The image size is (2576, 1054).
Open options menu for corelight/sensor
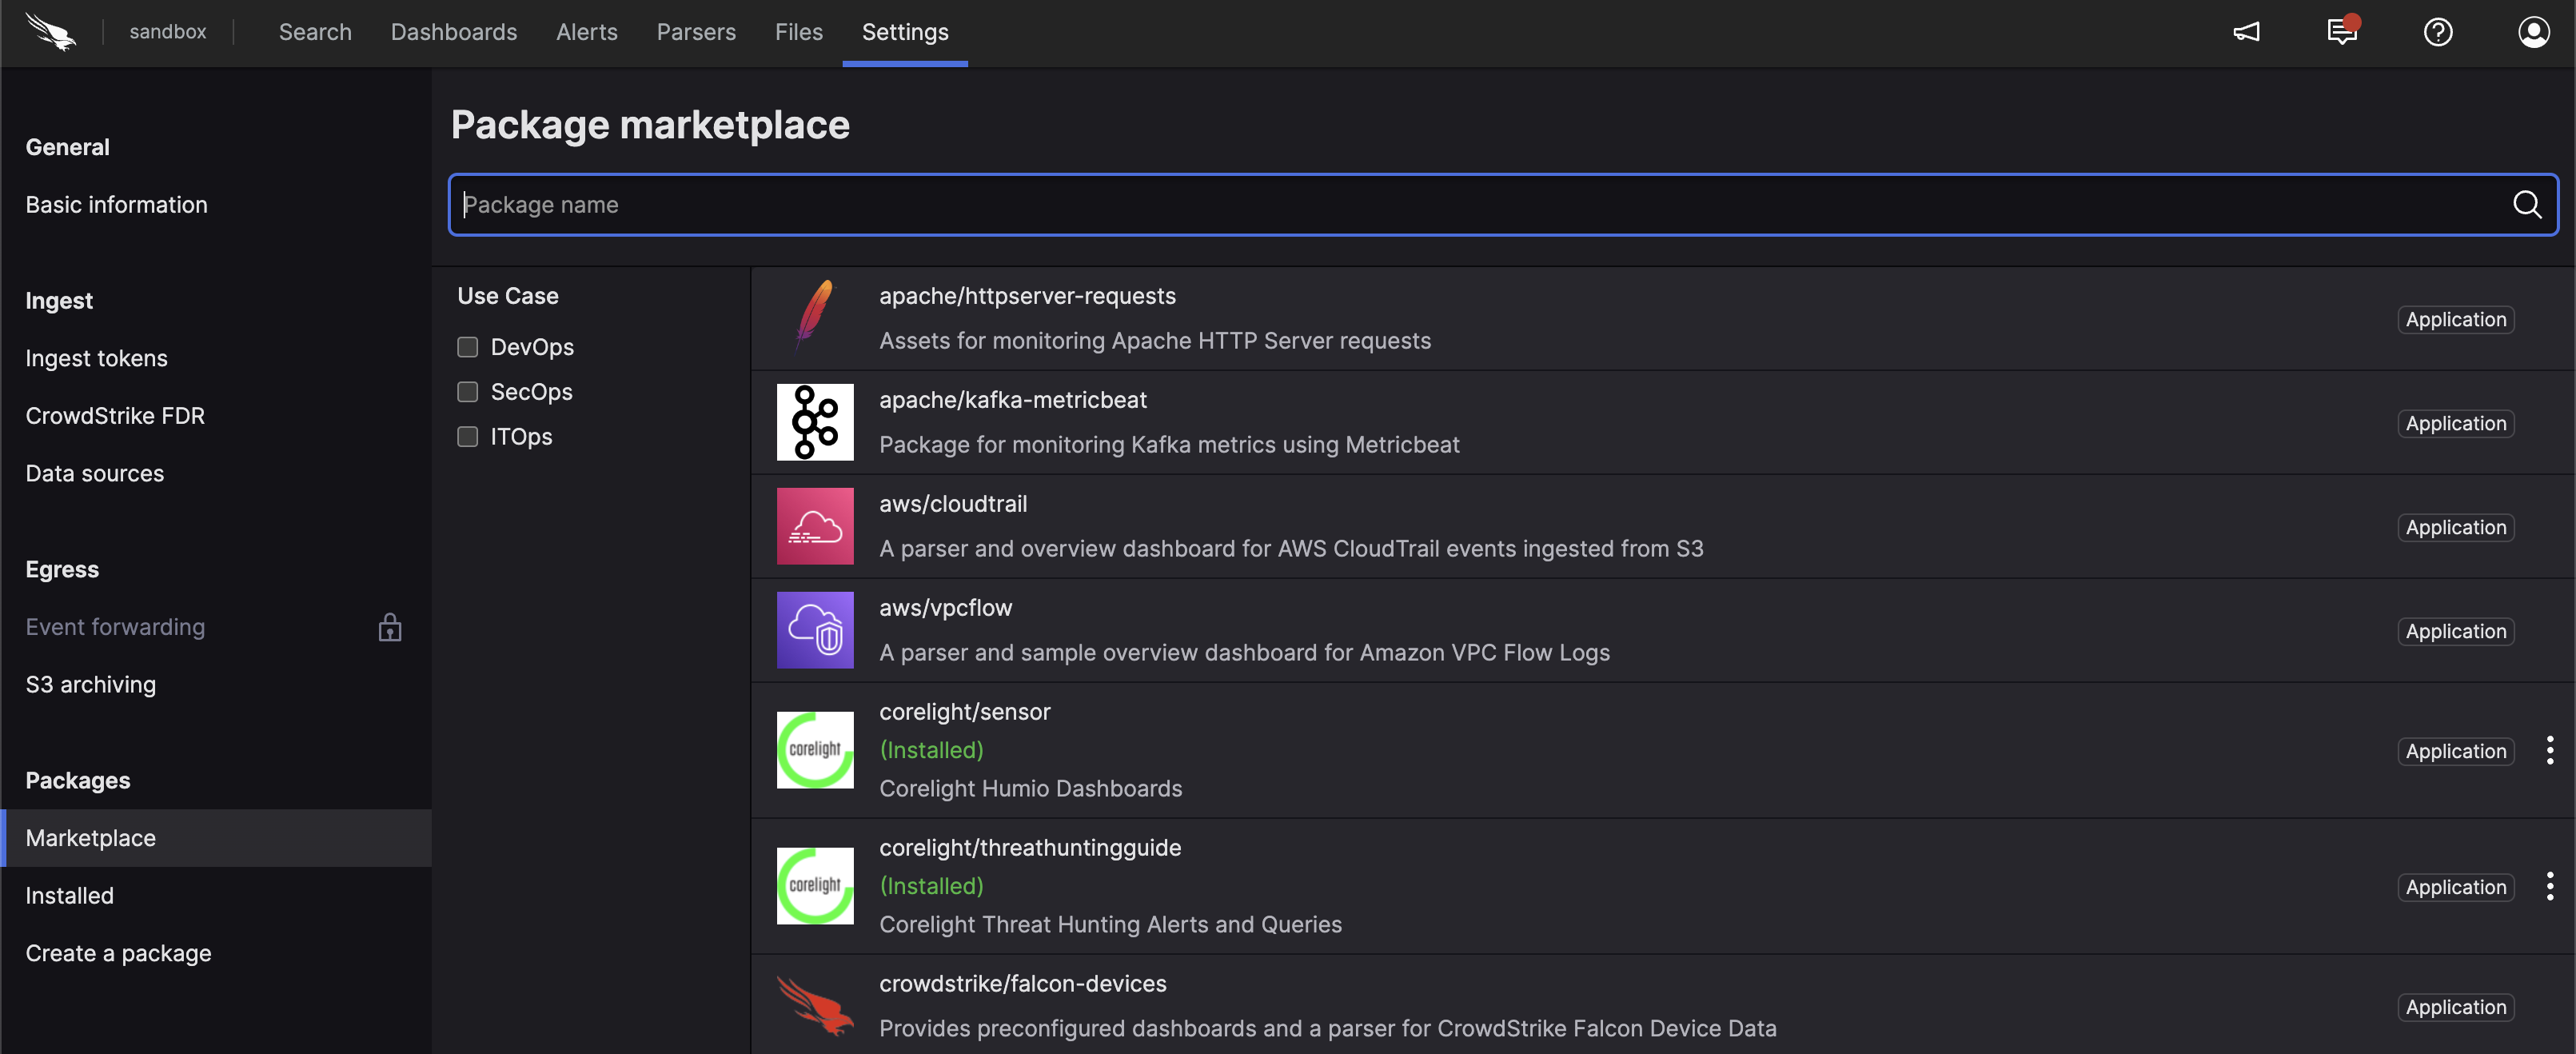pos(2549,750)
